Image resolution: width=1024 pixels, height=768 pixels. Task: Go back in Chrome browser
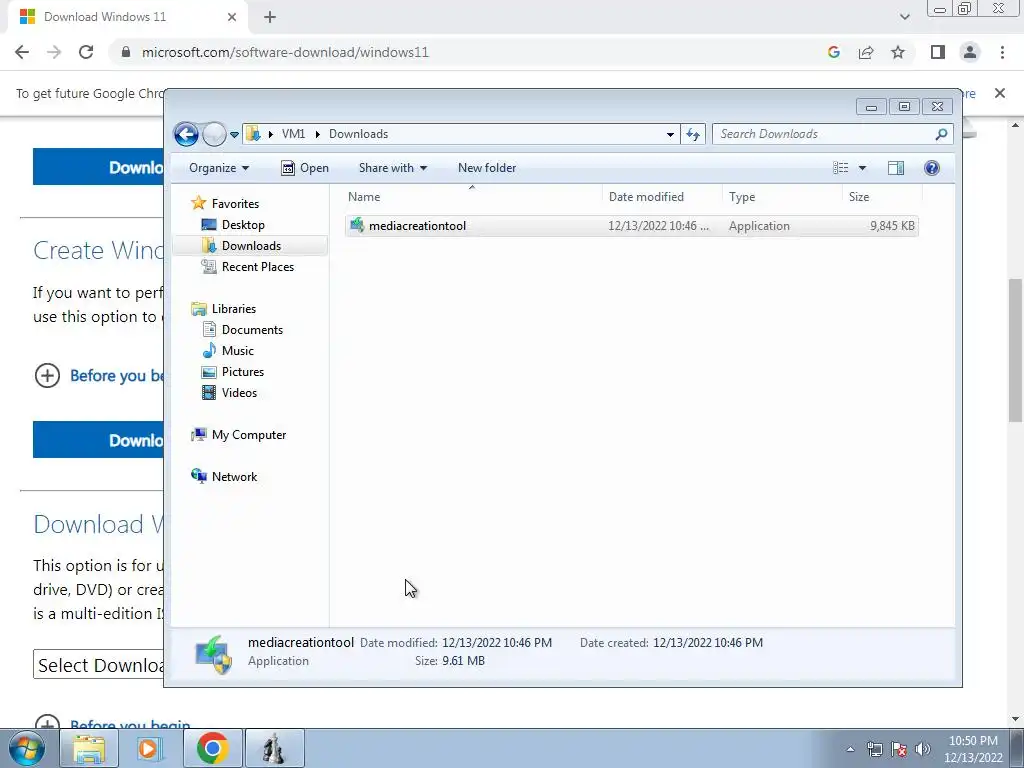[x=22, y=52]
